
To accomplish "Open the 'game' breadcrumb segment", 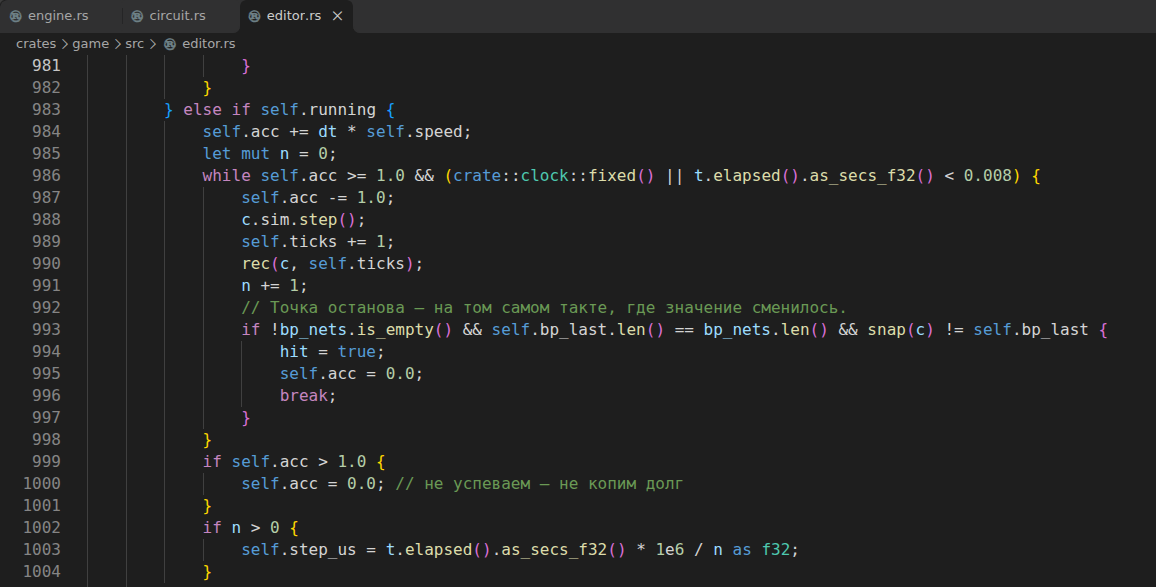I will (x=91, y=44).
